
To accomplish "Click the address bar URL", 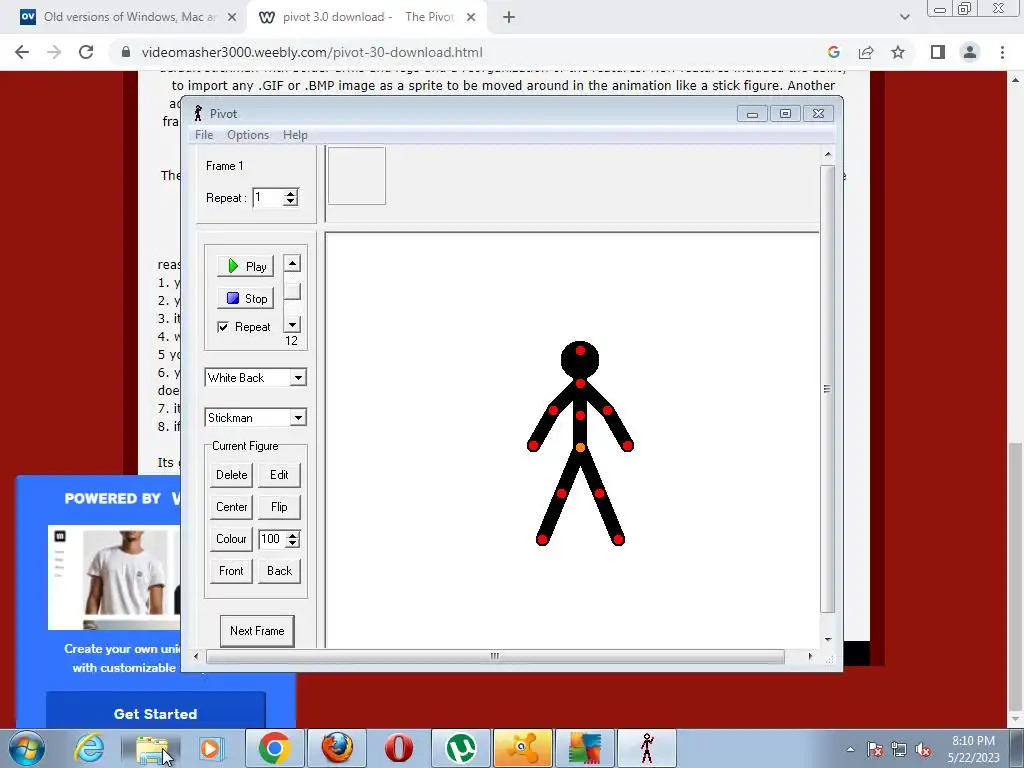I will (x=312, y=52).
